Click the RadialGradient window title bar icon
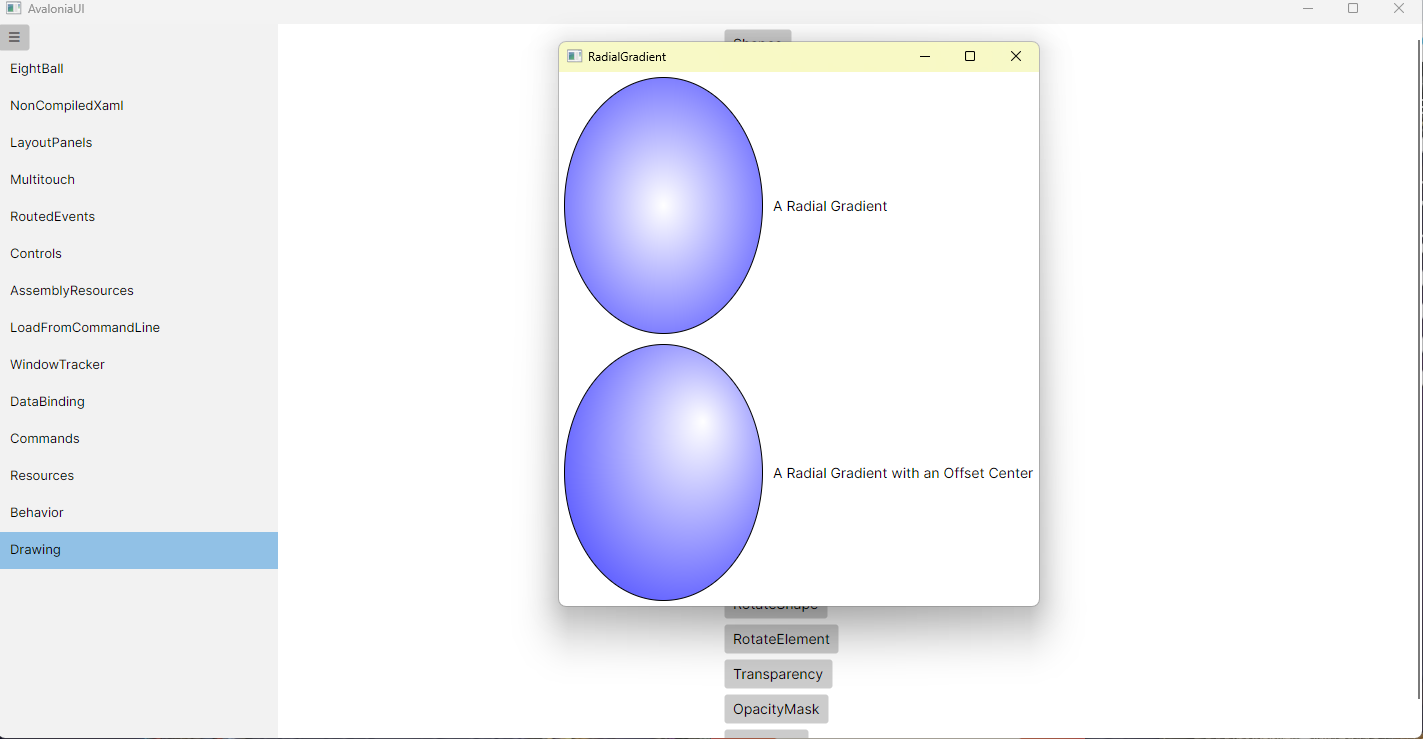 pyautogui.click(x=575, y=56)
